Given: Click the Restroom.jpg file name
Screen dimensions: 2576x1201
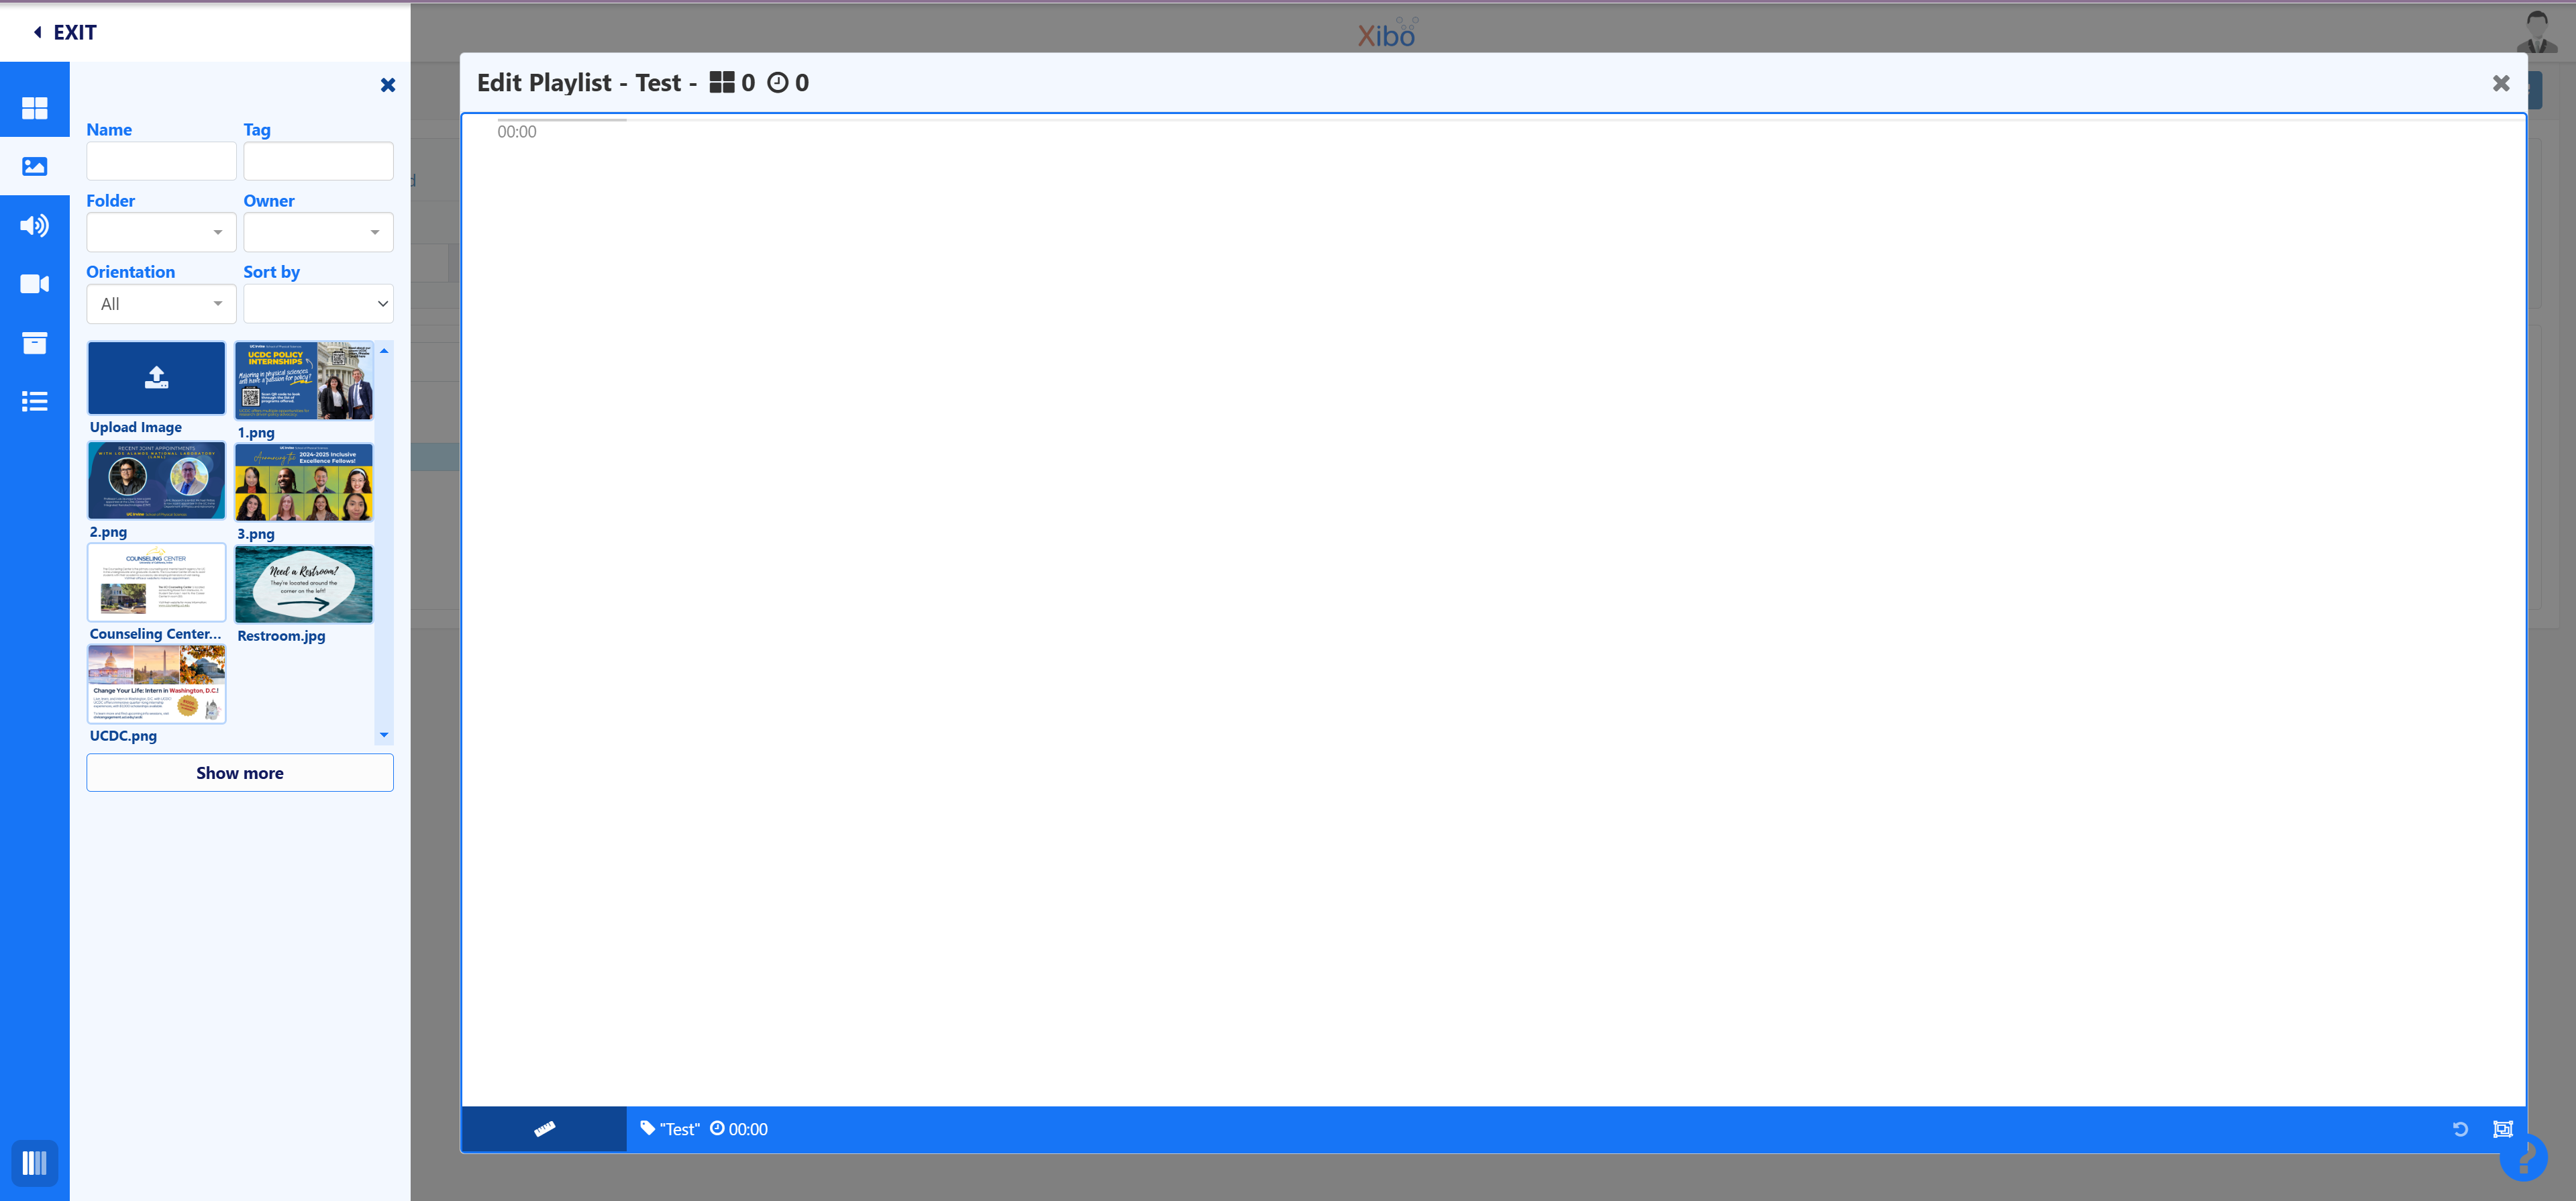Looking at the screenshot, I should [x=281, y=636].
